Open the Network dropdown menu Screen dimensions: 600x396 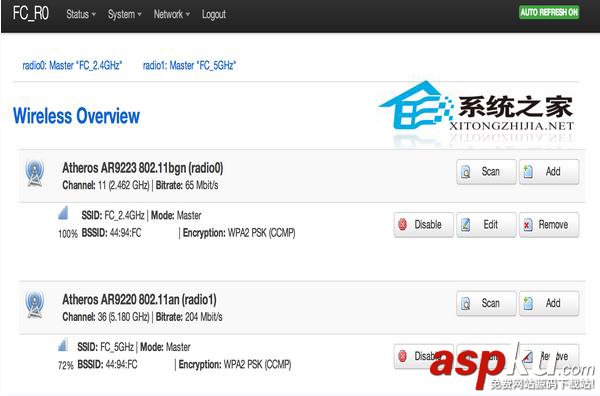coord(171,15)
